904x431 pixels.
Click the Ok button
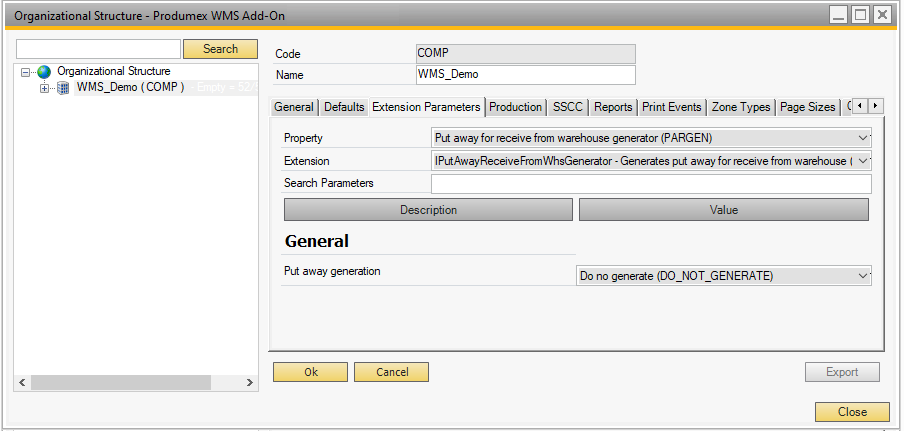[310, 372]
